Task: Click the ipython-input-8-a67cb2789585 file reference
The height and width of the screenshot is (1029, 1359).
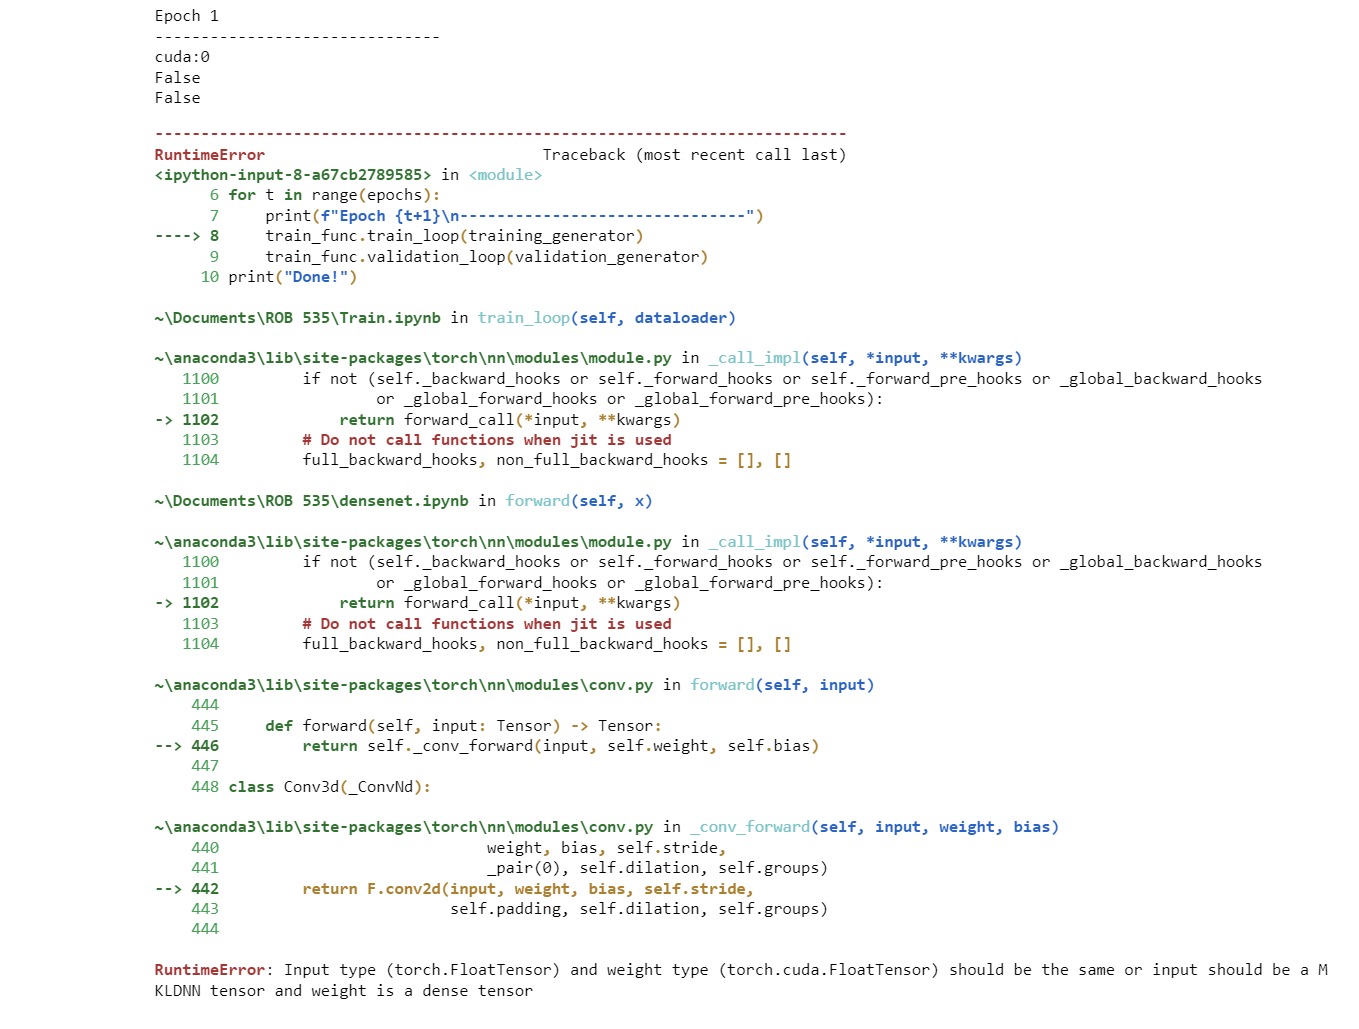Action: coord(293,175)
